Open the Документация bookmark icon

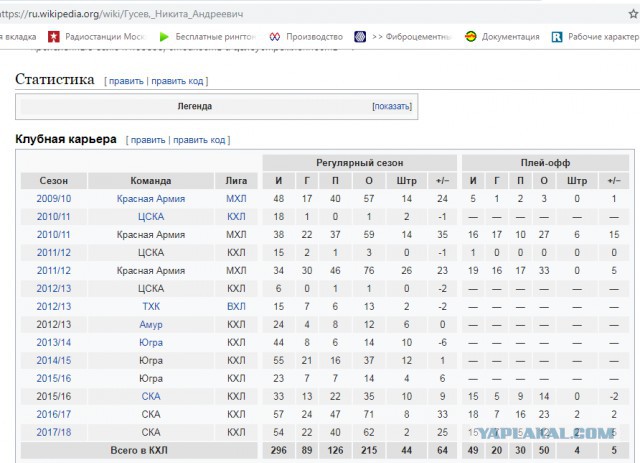pyautogui.click(x=471, y=37)
